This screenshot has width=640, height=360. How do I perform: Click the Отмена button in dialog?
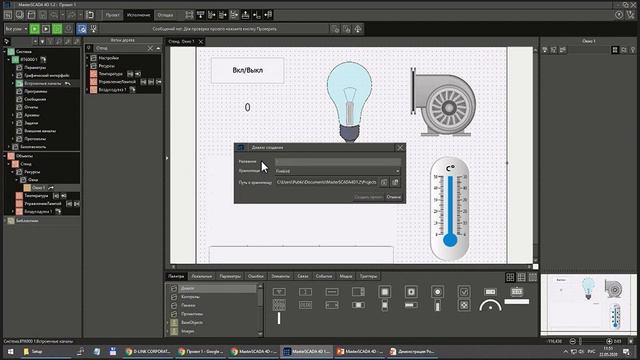pos(394,197)
